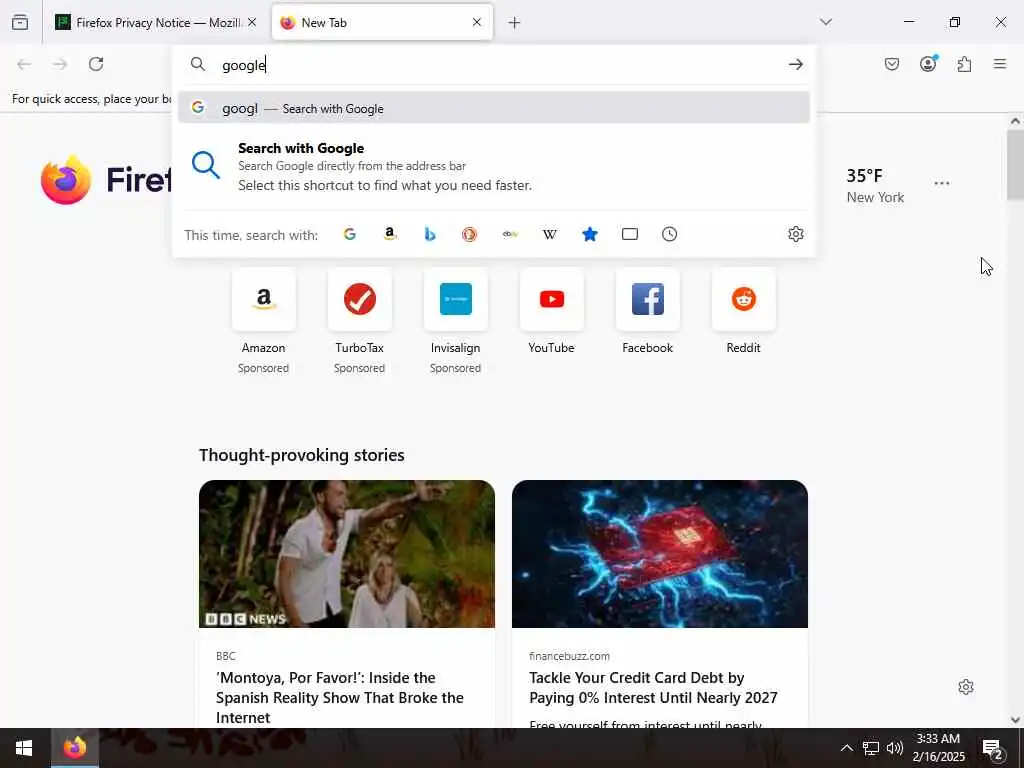Image resolution: width=1024 pixels, height=768 pixels.
Task: Search this time with eBay icon
Action: tap(510, 234)
